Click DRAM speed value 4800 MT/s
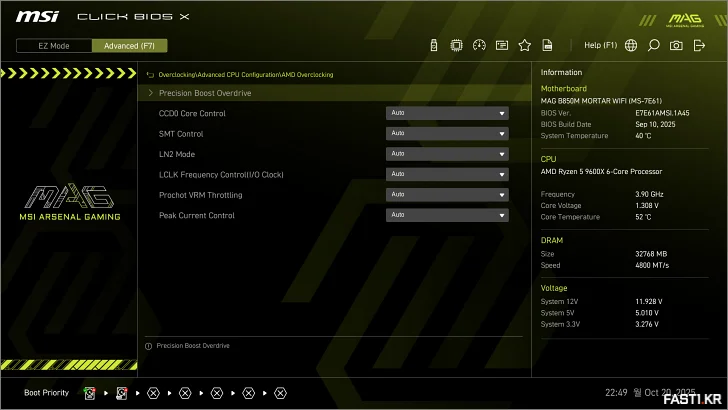728x410 pixels. pyautogui.click(x=652, y=265)
